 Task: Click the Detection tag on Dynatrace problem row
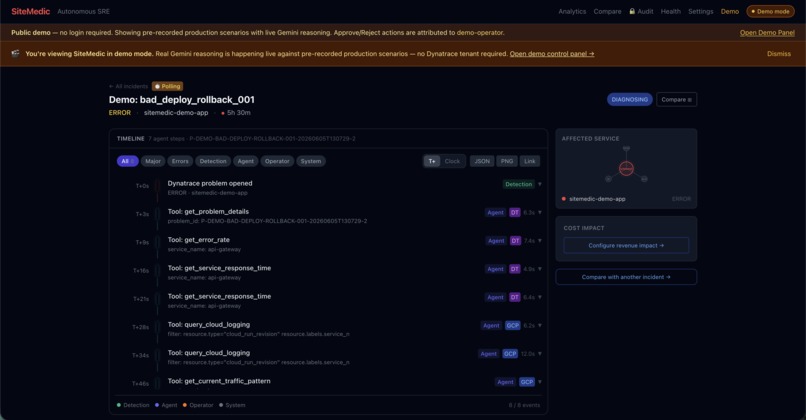tap(518, 184)
